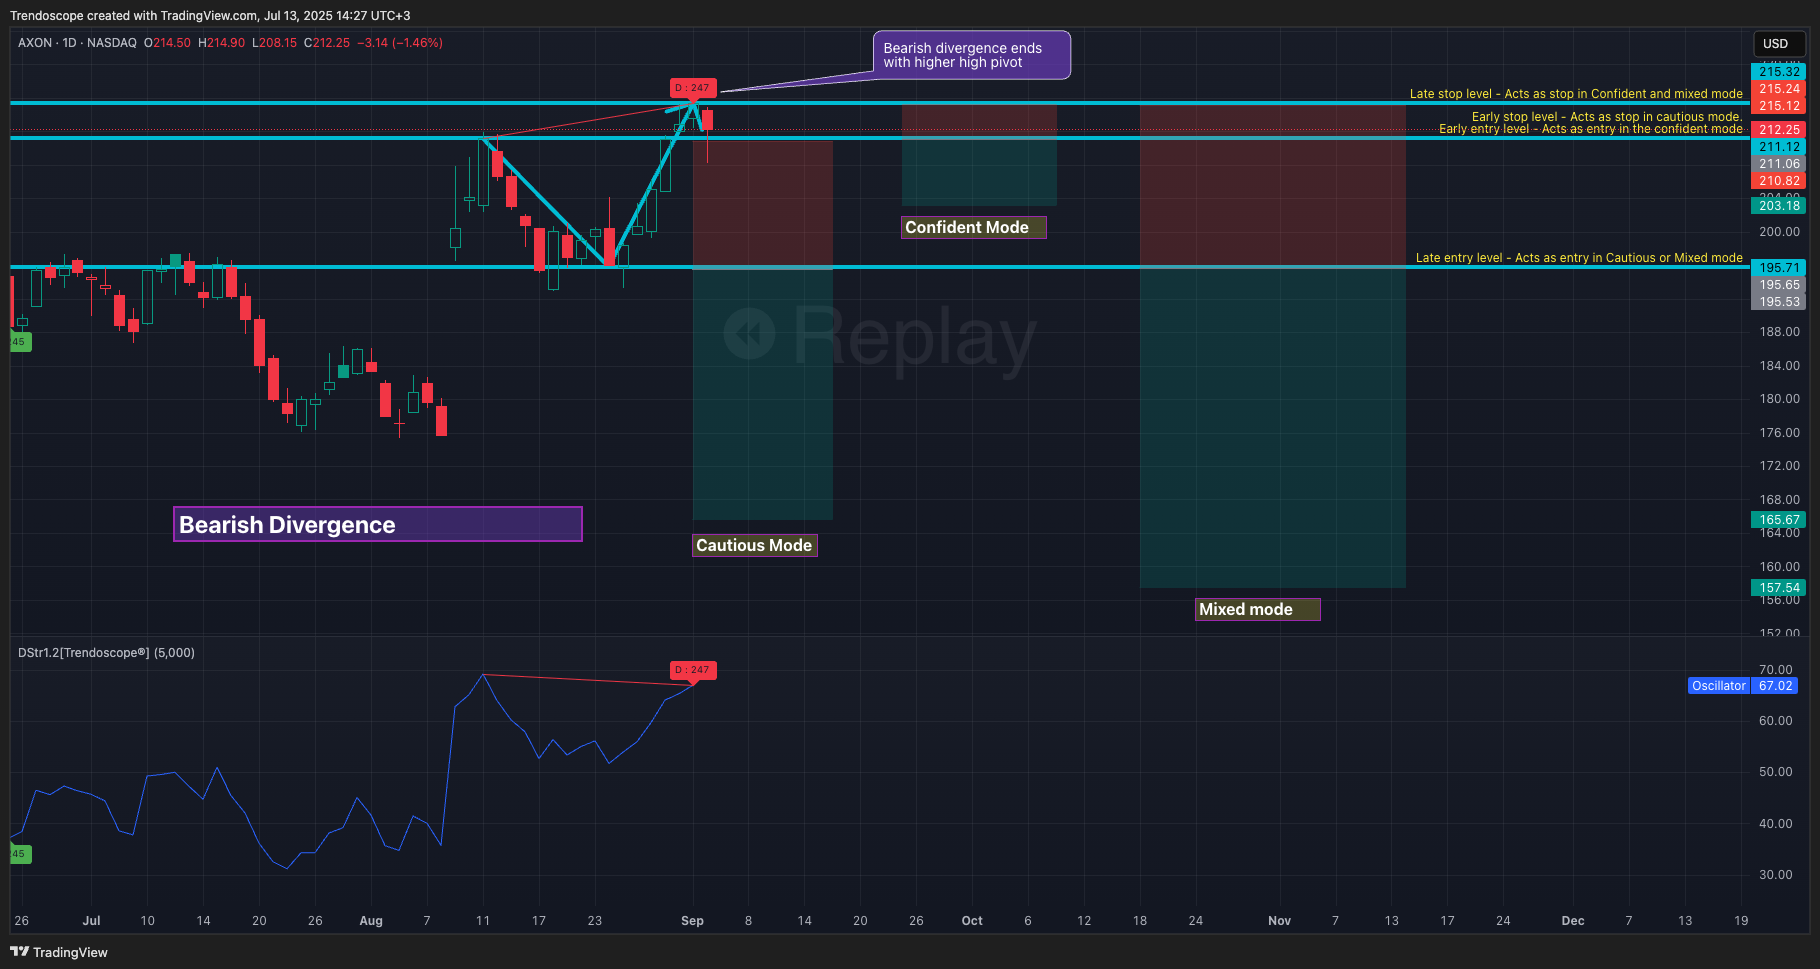This screenshot has width=1820, height=969.
Task: Click the Cautious Mode short-position box
Action: [x=763, y=330]
